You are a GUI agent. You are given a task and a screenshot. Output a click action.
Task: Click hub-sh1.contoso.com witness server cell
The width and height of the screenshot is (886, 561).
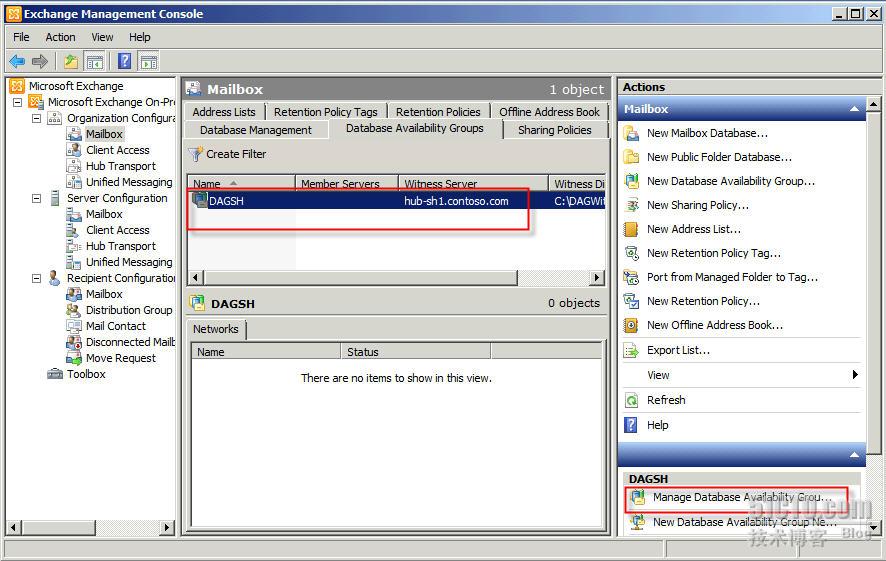[456, 201]
